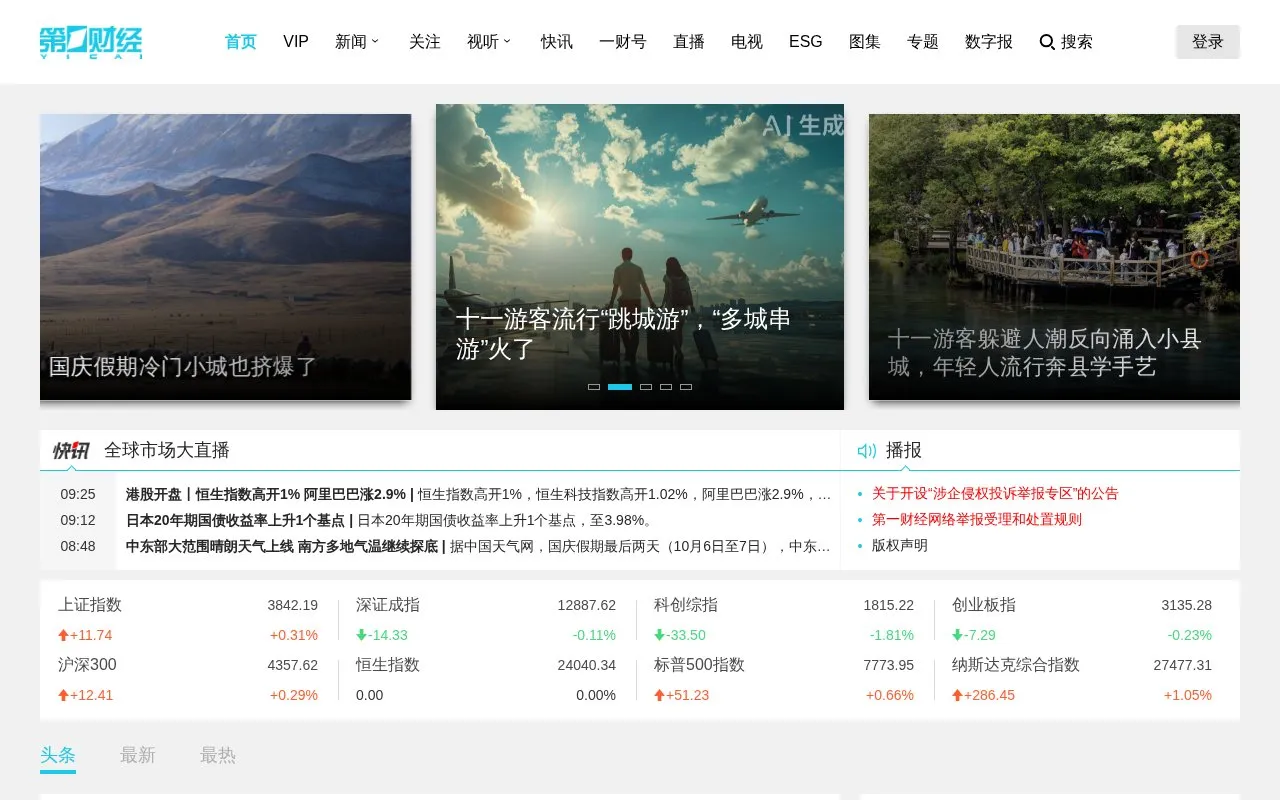Open the 深证成指 quote
Image resolution: width=1280 pixels, height=800 pixels.
point(388,605)
